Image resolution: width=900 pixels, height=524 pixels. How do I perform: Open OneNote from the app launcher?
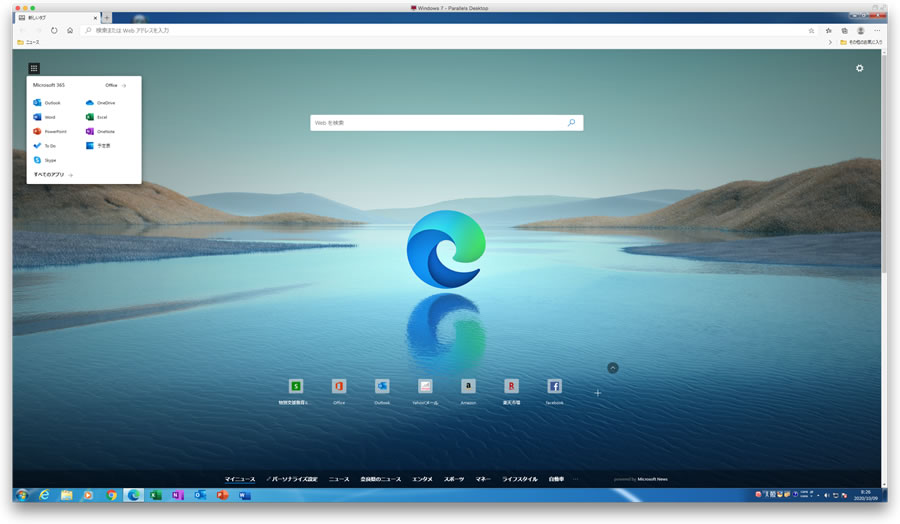[100, 131]
